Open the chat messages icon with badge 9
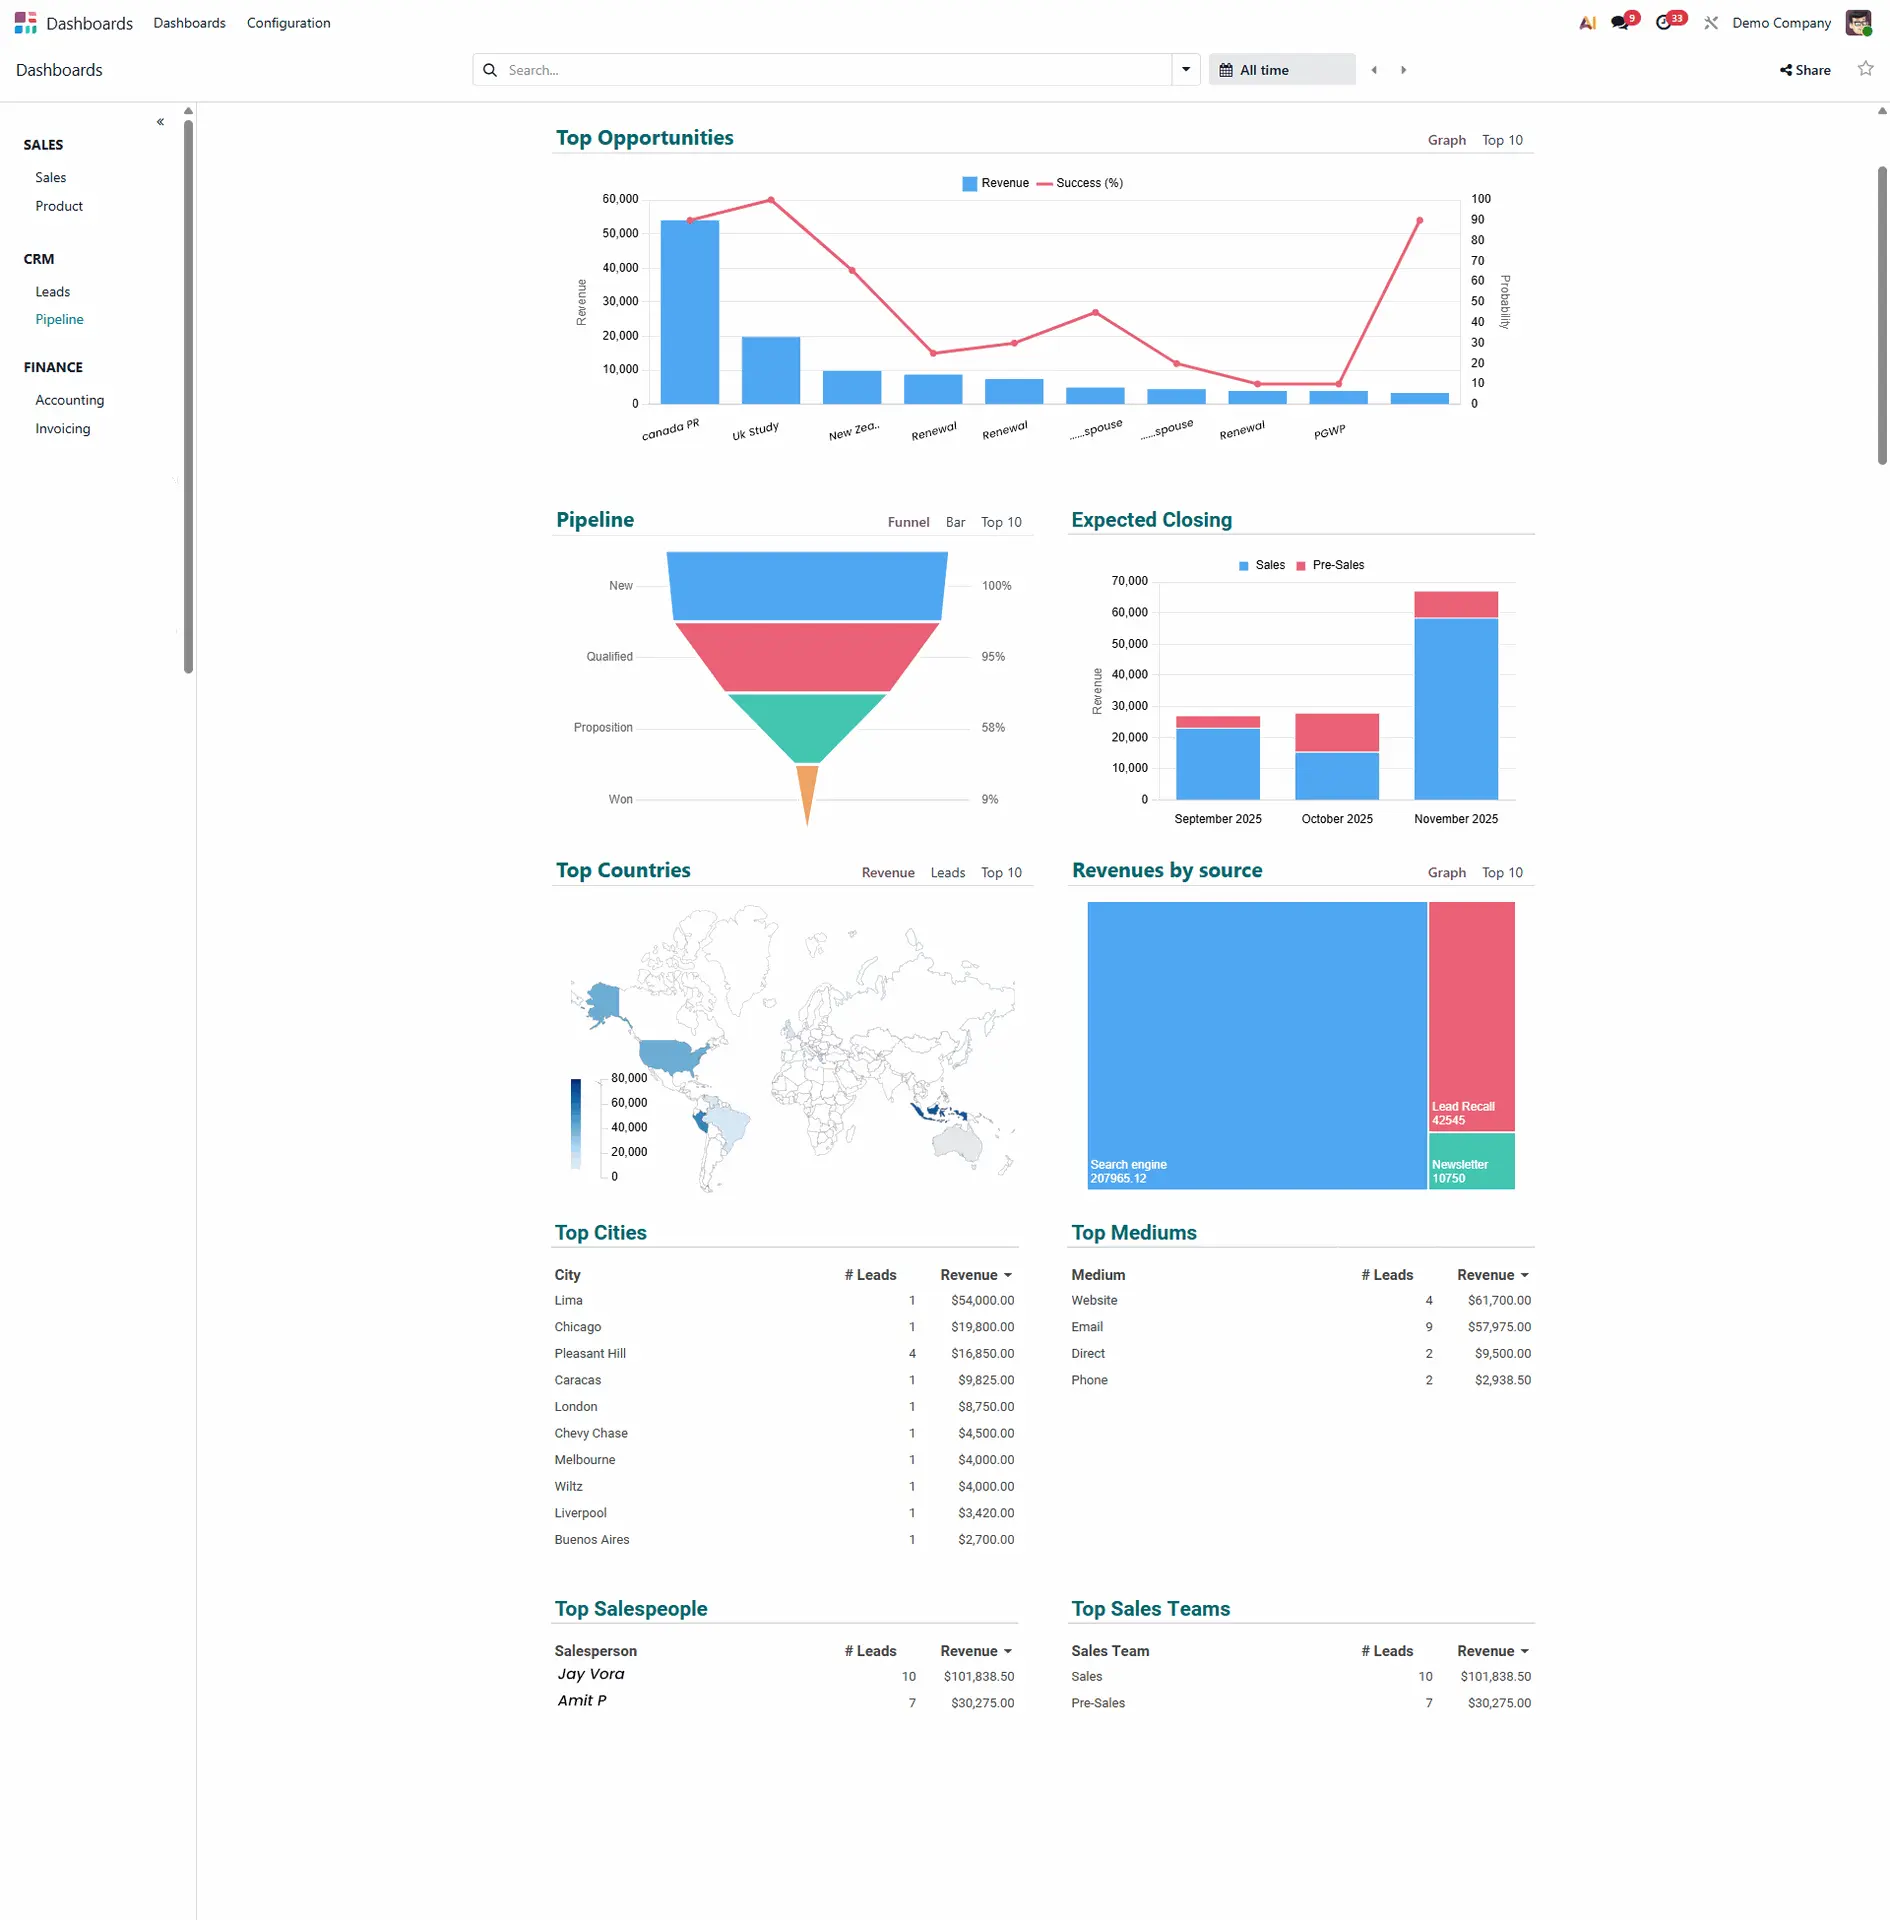Viewport: 1890px width, 1920px height. [x=1619, y=23]
